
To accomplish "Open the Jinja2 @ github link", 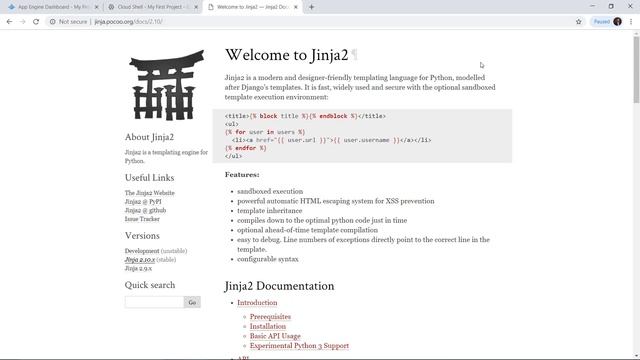I will pos(145,210).
